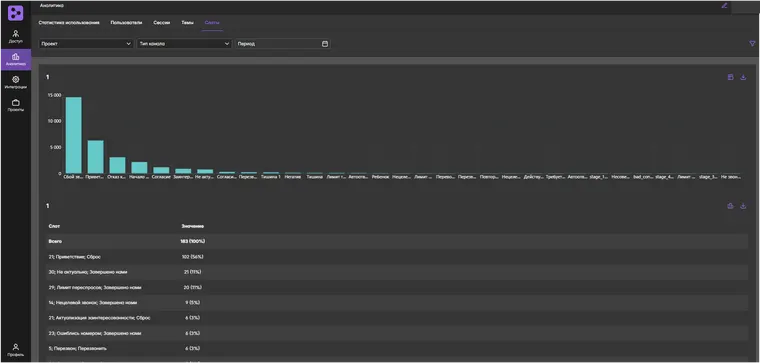
Task: Switch to Пользователи tab
Action: point(126,23)
